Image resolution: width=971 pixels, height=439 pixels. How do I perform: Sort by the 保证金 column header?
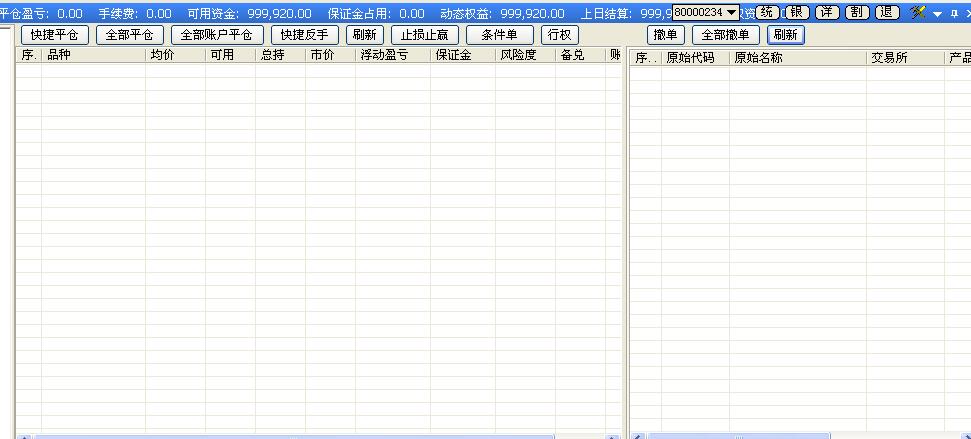tap(463, 55)
